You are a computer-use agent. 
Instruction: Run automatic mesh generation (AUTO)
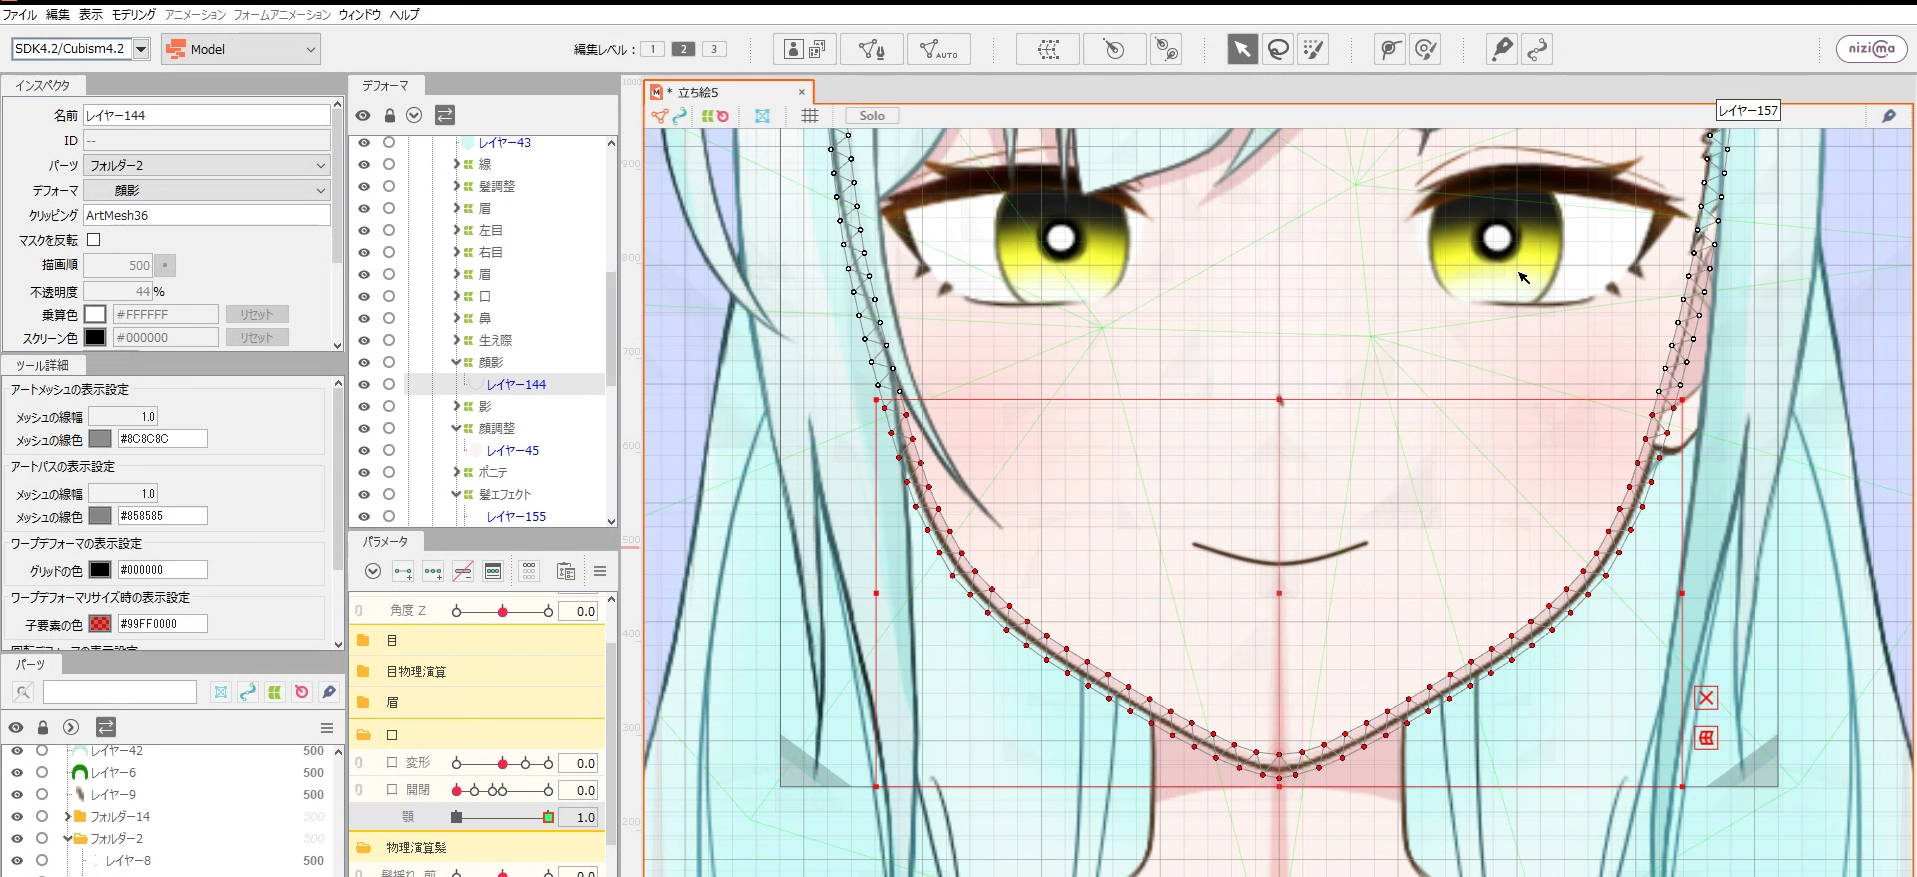(x=938, y=49)
